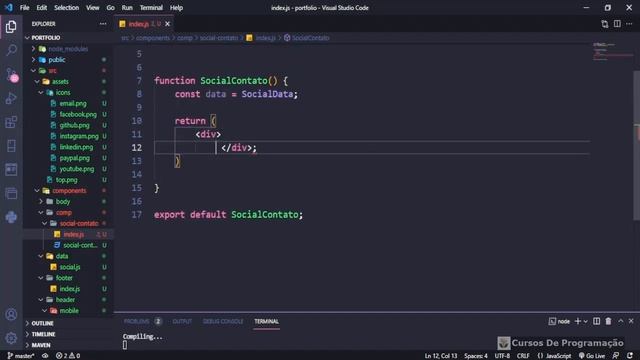Kill the terminal with trash icon
Viewport: 640px width, 360px height.
(608, 321)
